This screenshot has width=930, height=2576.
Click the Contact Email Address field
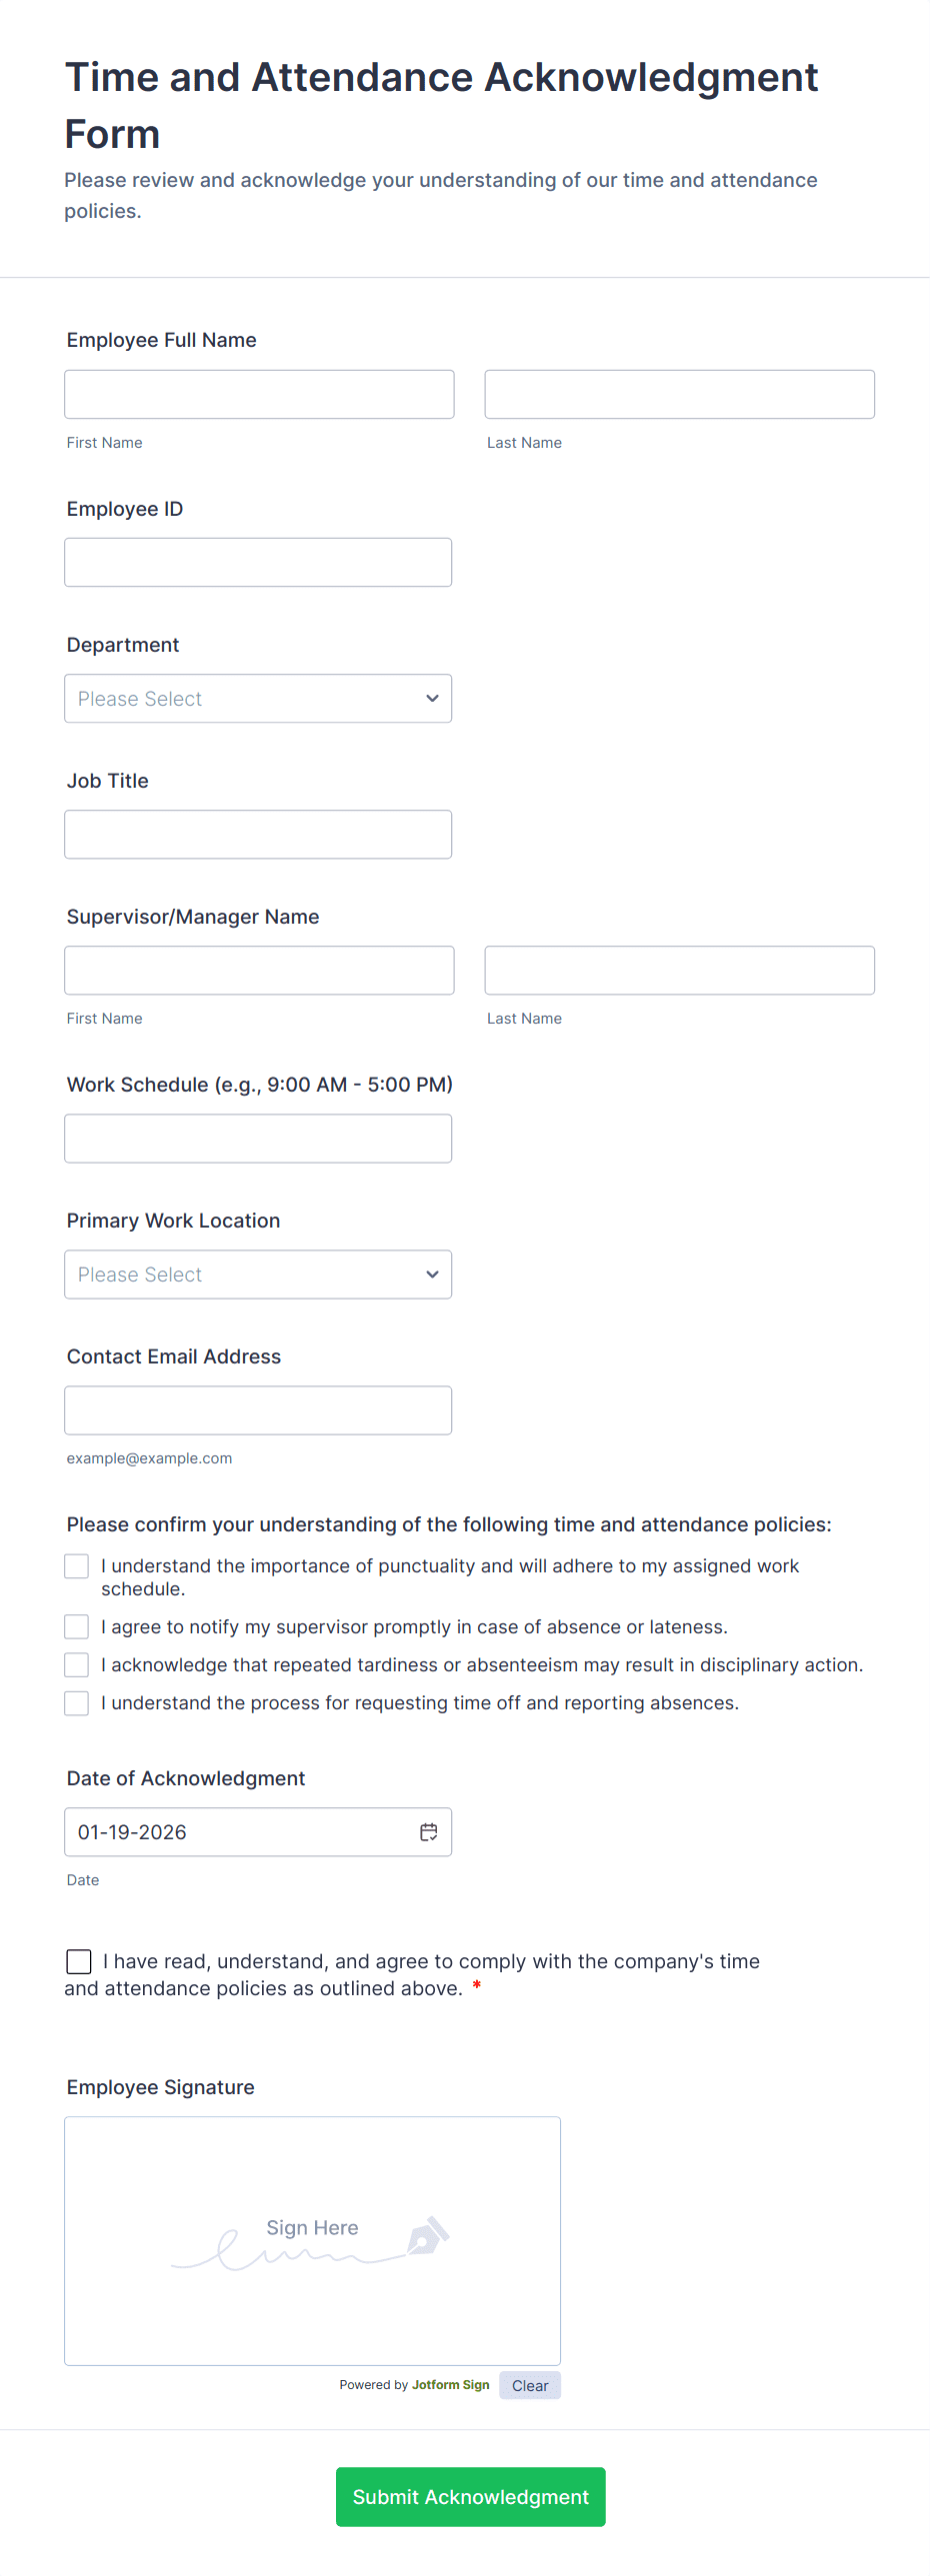click(258, 1411)
